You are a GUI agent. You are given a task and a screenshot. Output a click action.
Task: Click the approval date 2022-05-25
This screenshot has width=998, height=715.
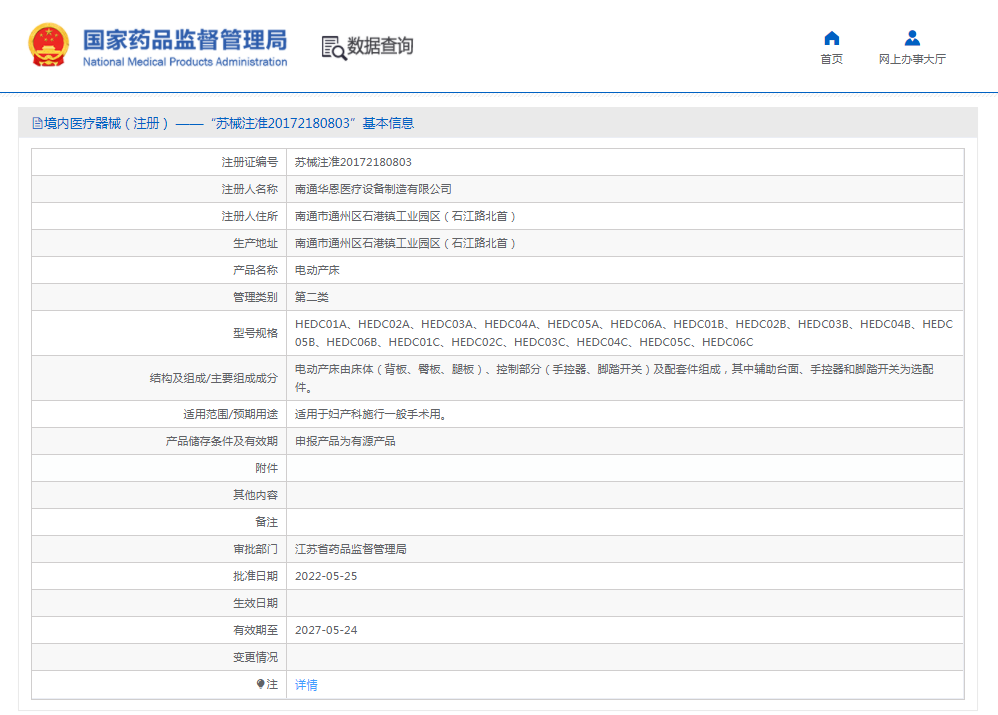point(326,576)
